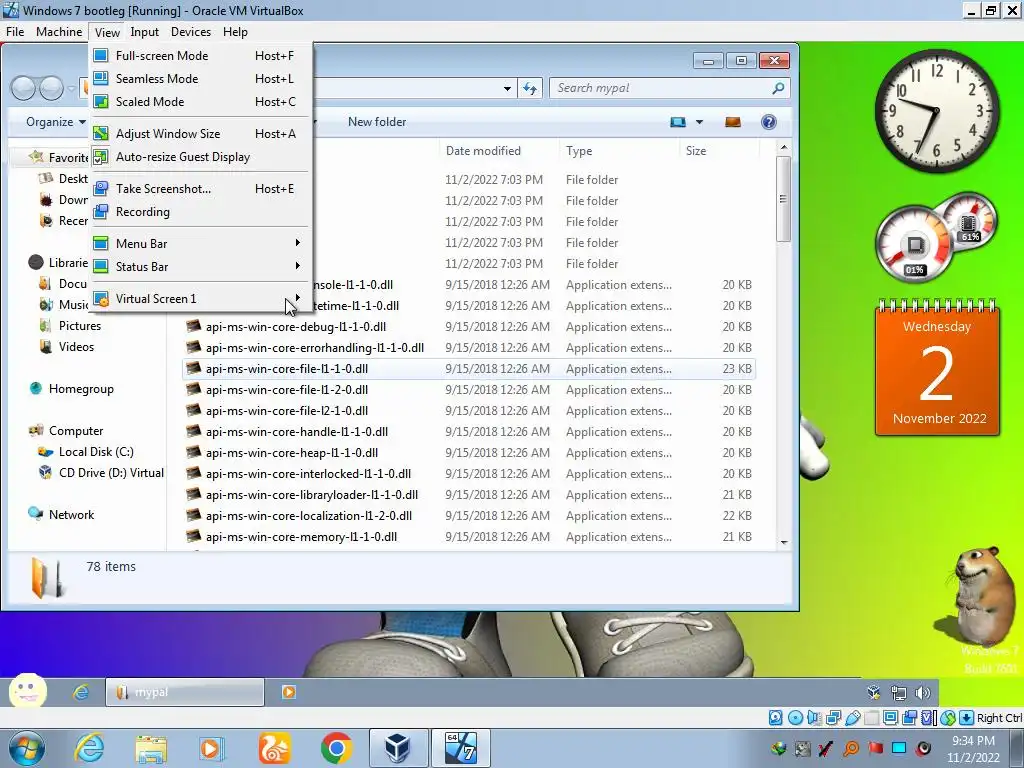The image size is (1024, 768).
Task: Click the mypal guest taskbar button
Action: (x=185, y=692)
